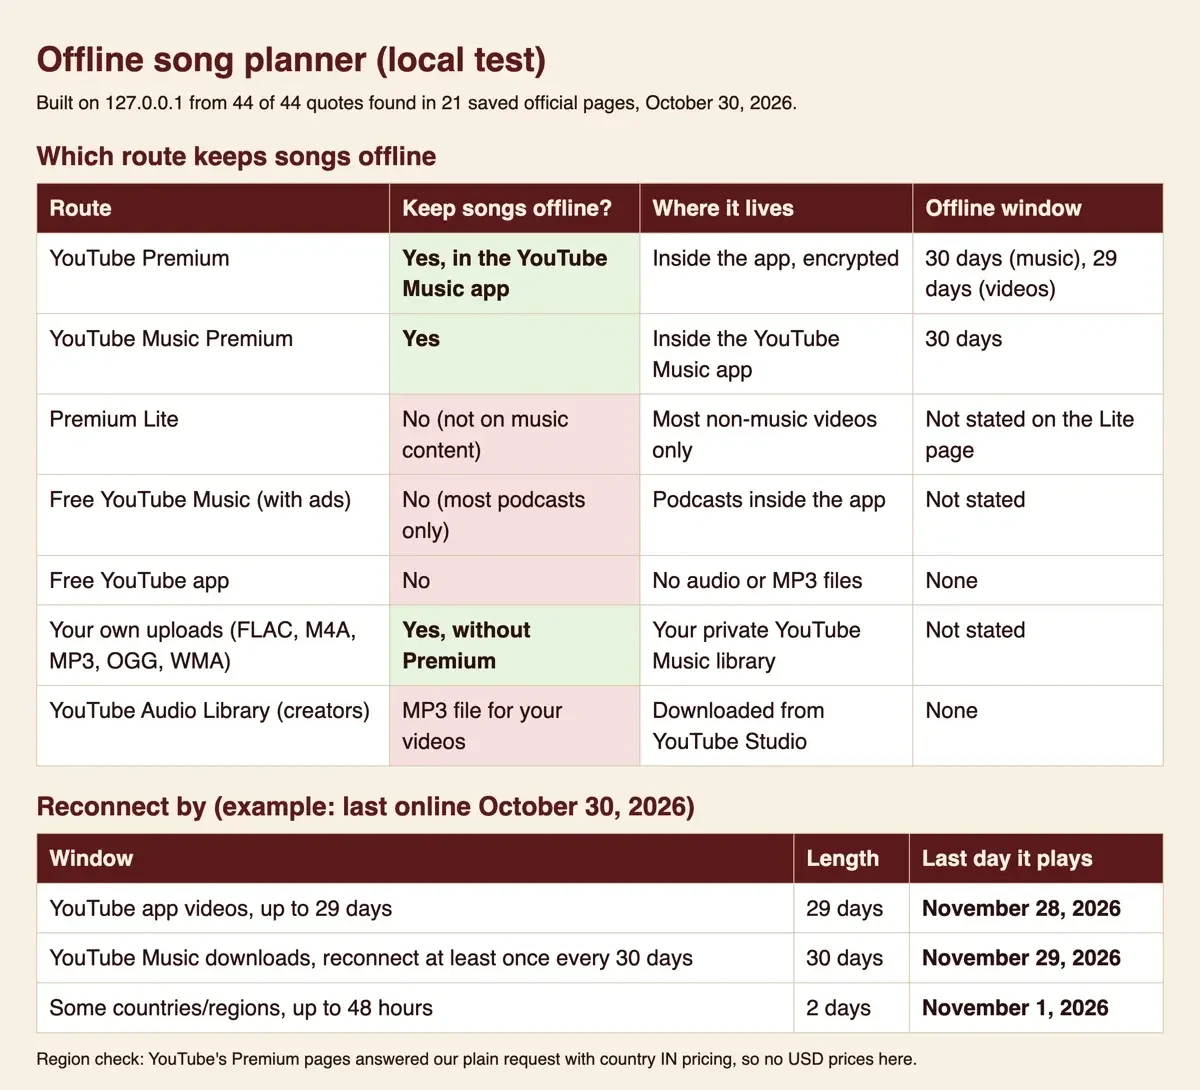This screenshot has height=1090, width=1200.
Task: Click the 'Inside the app, encrypted' cell
Action: pyautogui.click(x=776, y=273)
